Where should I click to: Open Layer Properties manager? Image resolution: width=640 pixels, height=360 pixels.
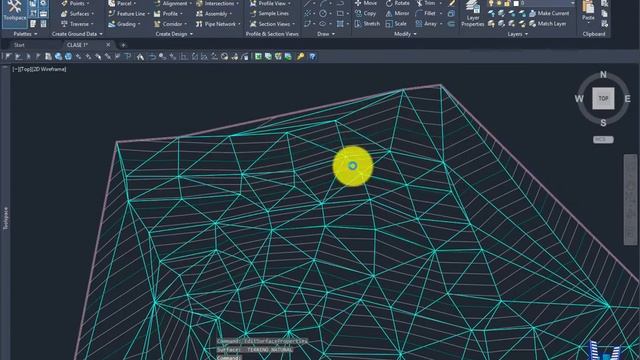point(473,13)
